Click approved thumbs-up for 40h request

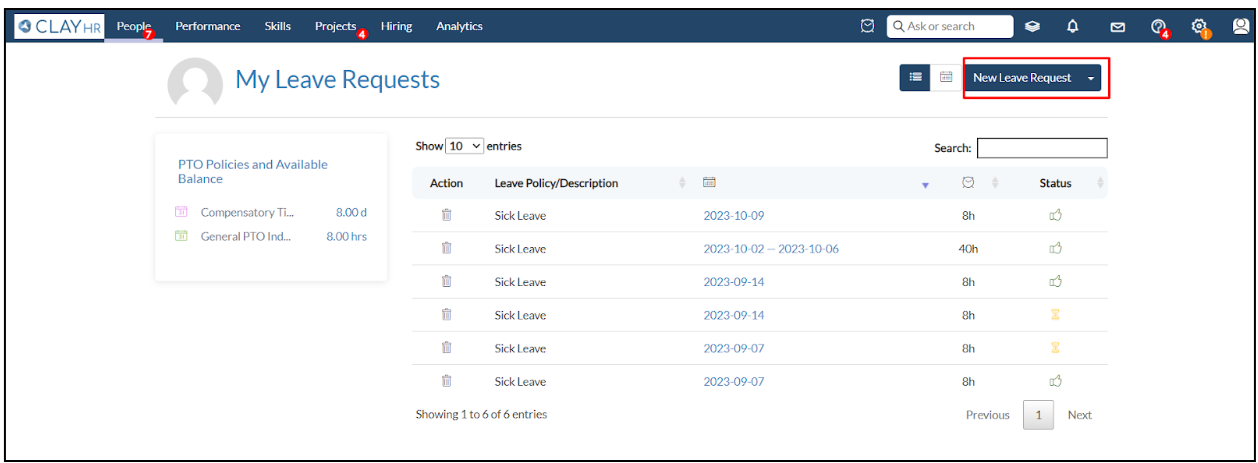pos(1055,248)
